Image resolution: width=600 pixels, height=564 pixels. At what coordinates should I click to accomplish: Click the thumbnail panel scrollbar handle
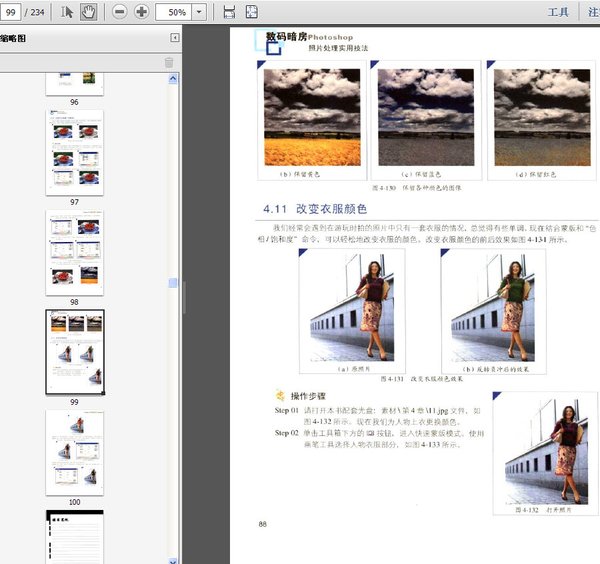(174, 283)
